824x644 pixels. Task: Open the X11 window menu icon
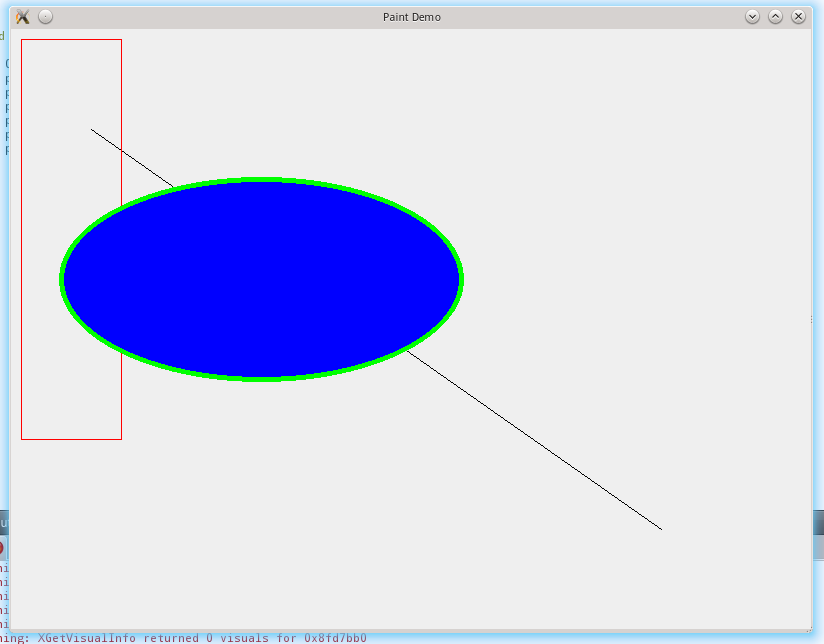click(22, 17)
